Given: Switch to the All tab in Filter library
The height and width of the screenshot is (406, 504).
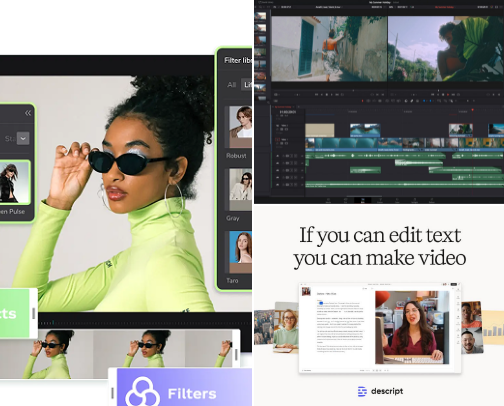Looking at the screenshot, I should pyautogui.click(x=231, y=85).
